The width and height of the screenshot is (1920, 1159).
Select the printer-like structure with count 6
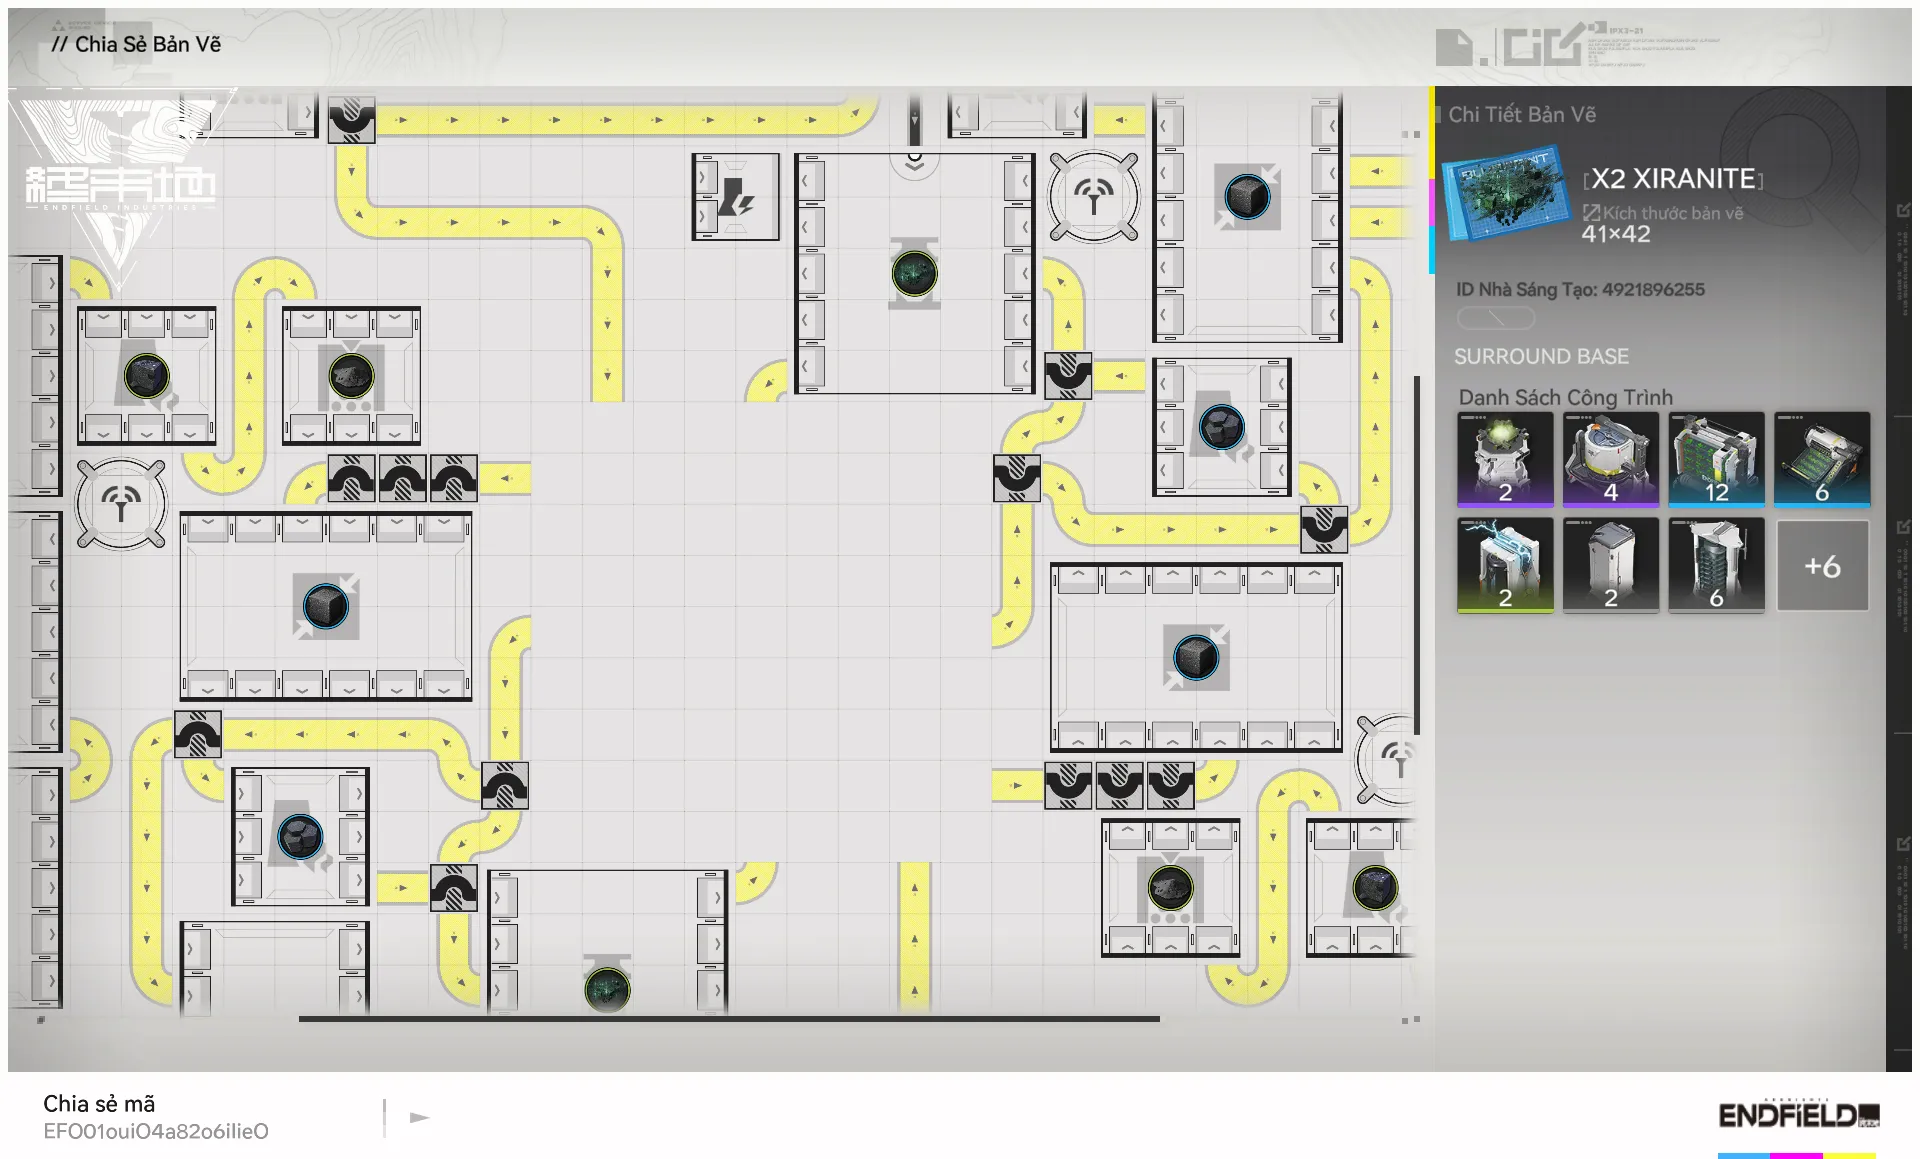coord(1822,459)
